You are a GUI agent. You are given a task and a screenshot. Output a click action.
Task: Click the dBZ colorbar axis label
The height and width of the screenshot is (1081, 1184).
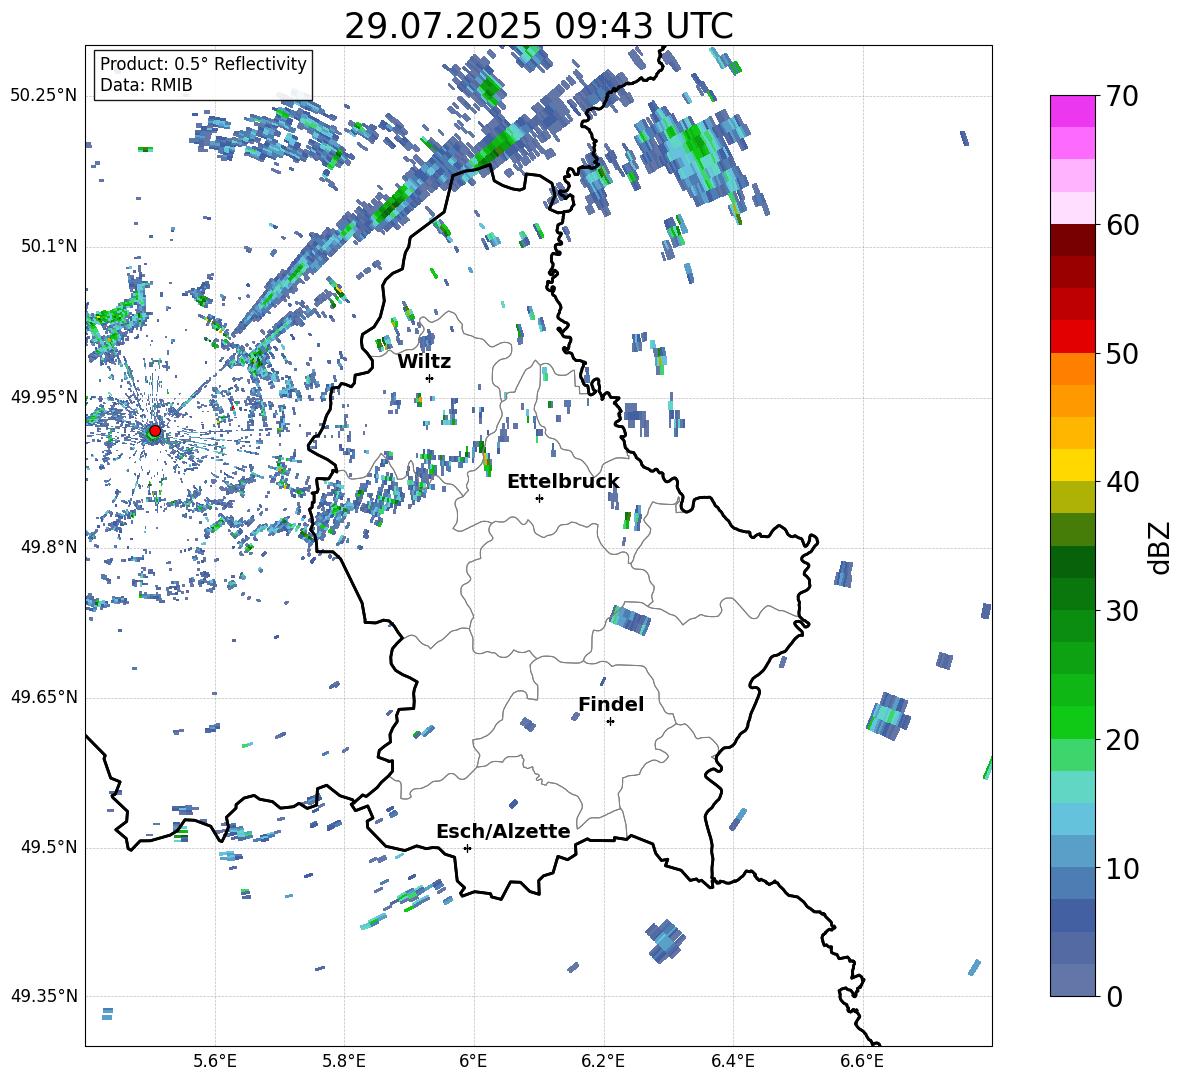[x=1161, y=547]
